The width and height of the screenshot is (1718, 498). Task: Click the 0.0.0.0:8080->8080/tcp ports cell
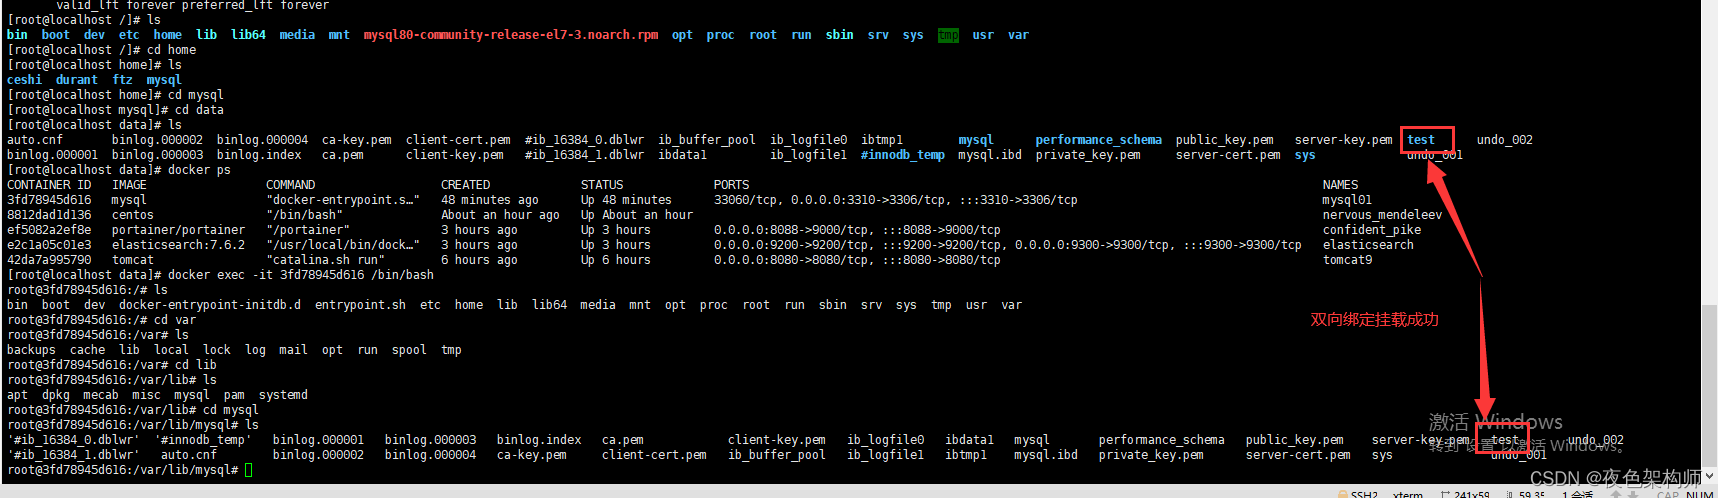click(x=857, y=260)
